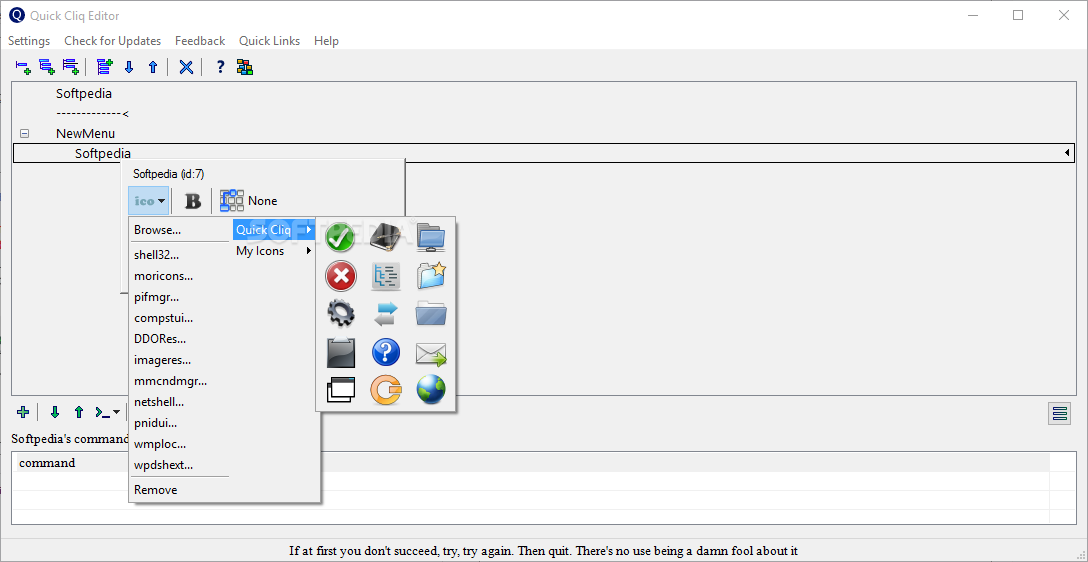The width and height of the screenshot is (1088, 562).
Task: Open the Help menu
Action: [x=326, y=41]
